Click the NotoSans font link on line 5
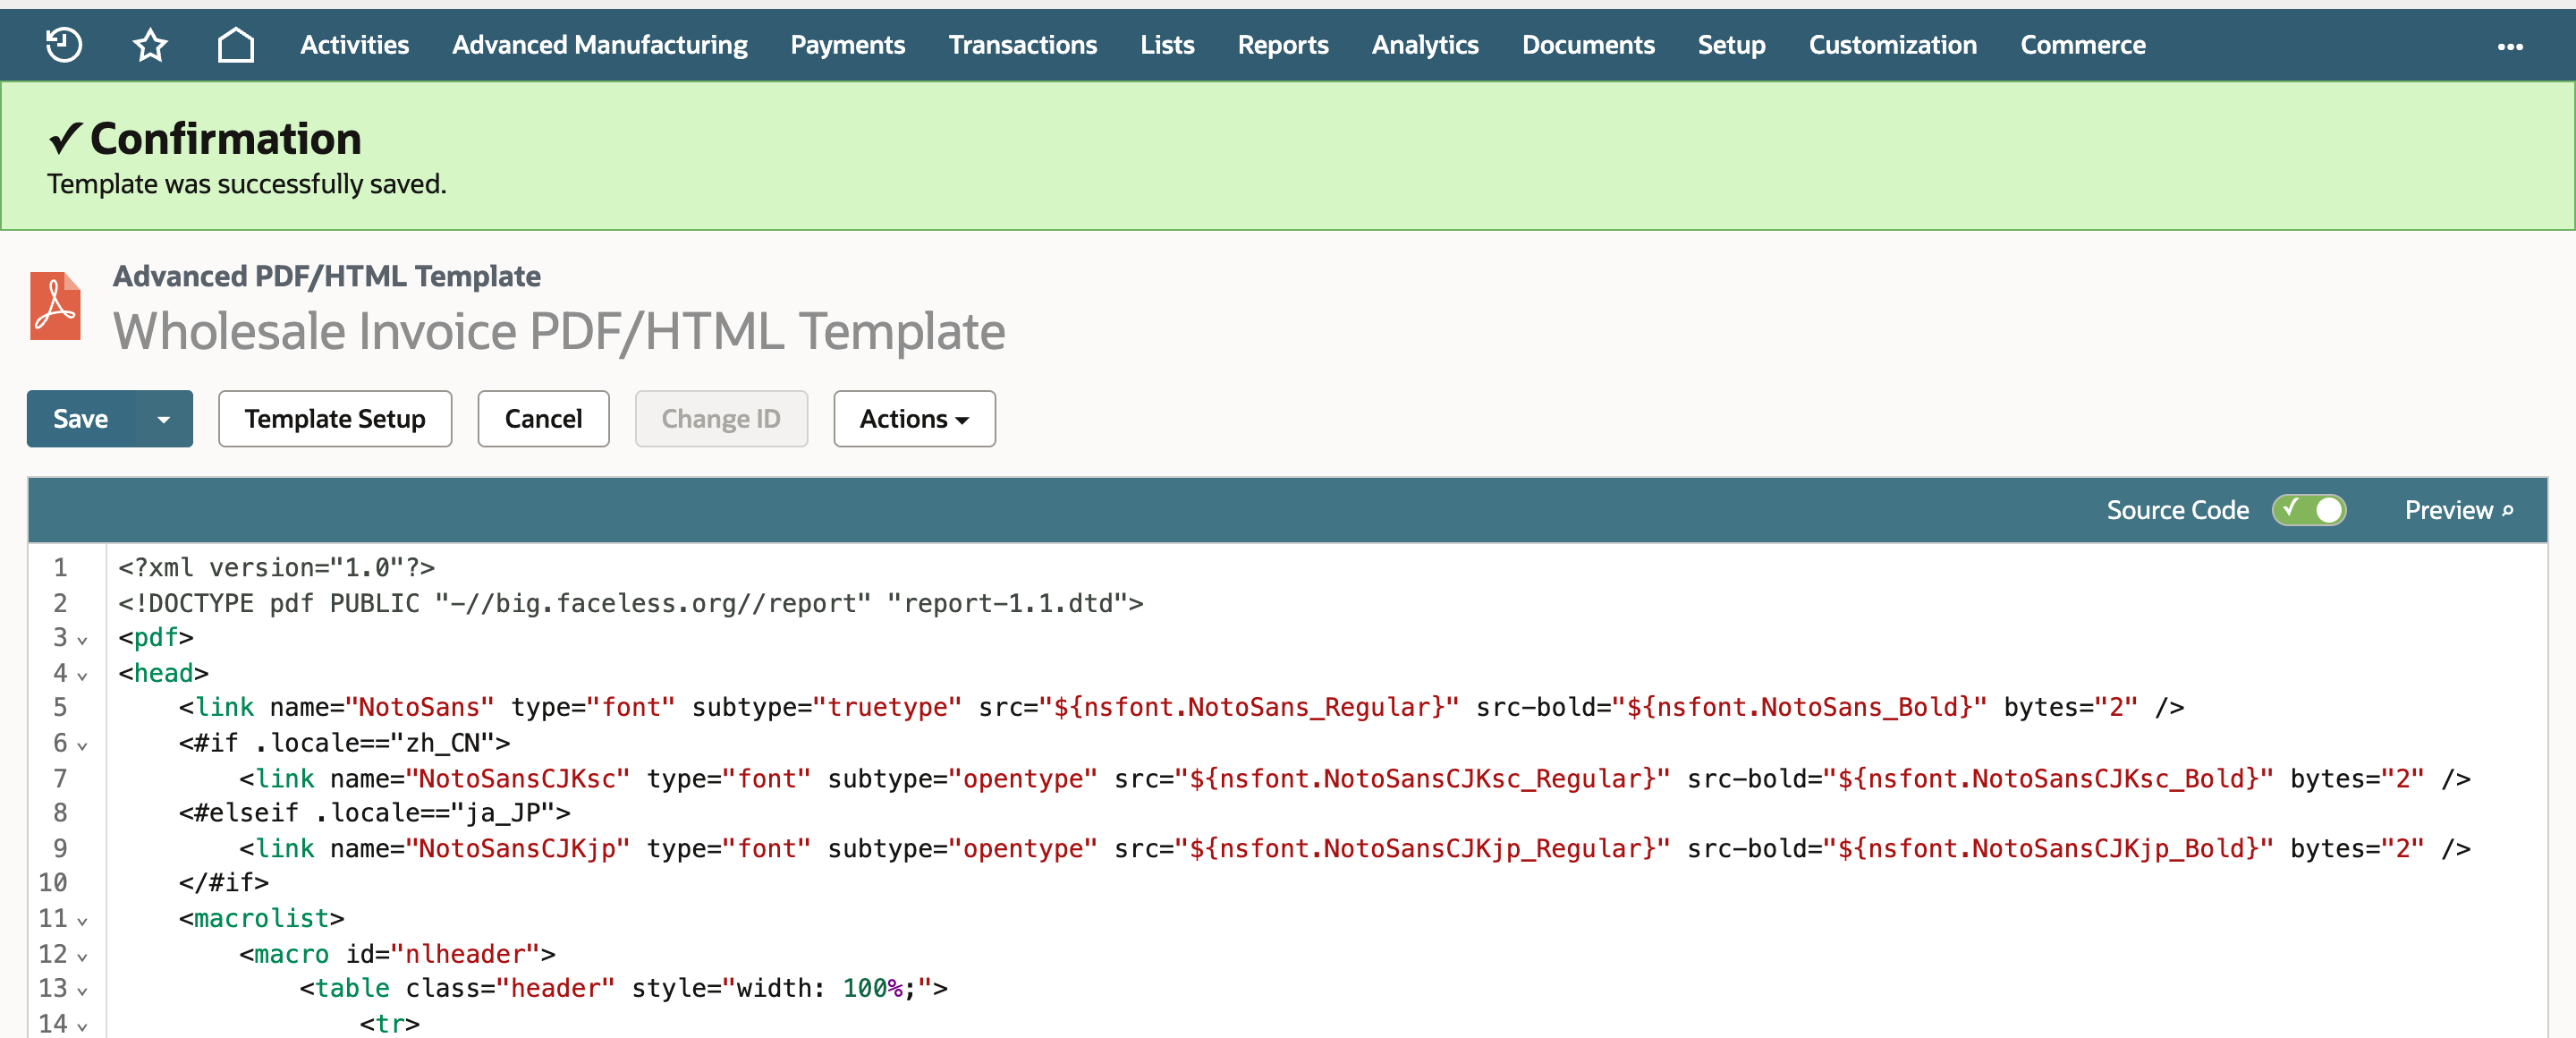Viewport: 2576px width, 1038px height. coord(1181,708)
